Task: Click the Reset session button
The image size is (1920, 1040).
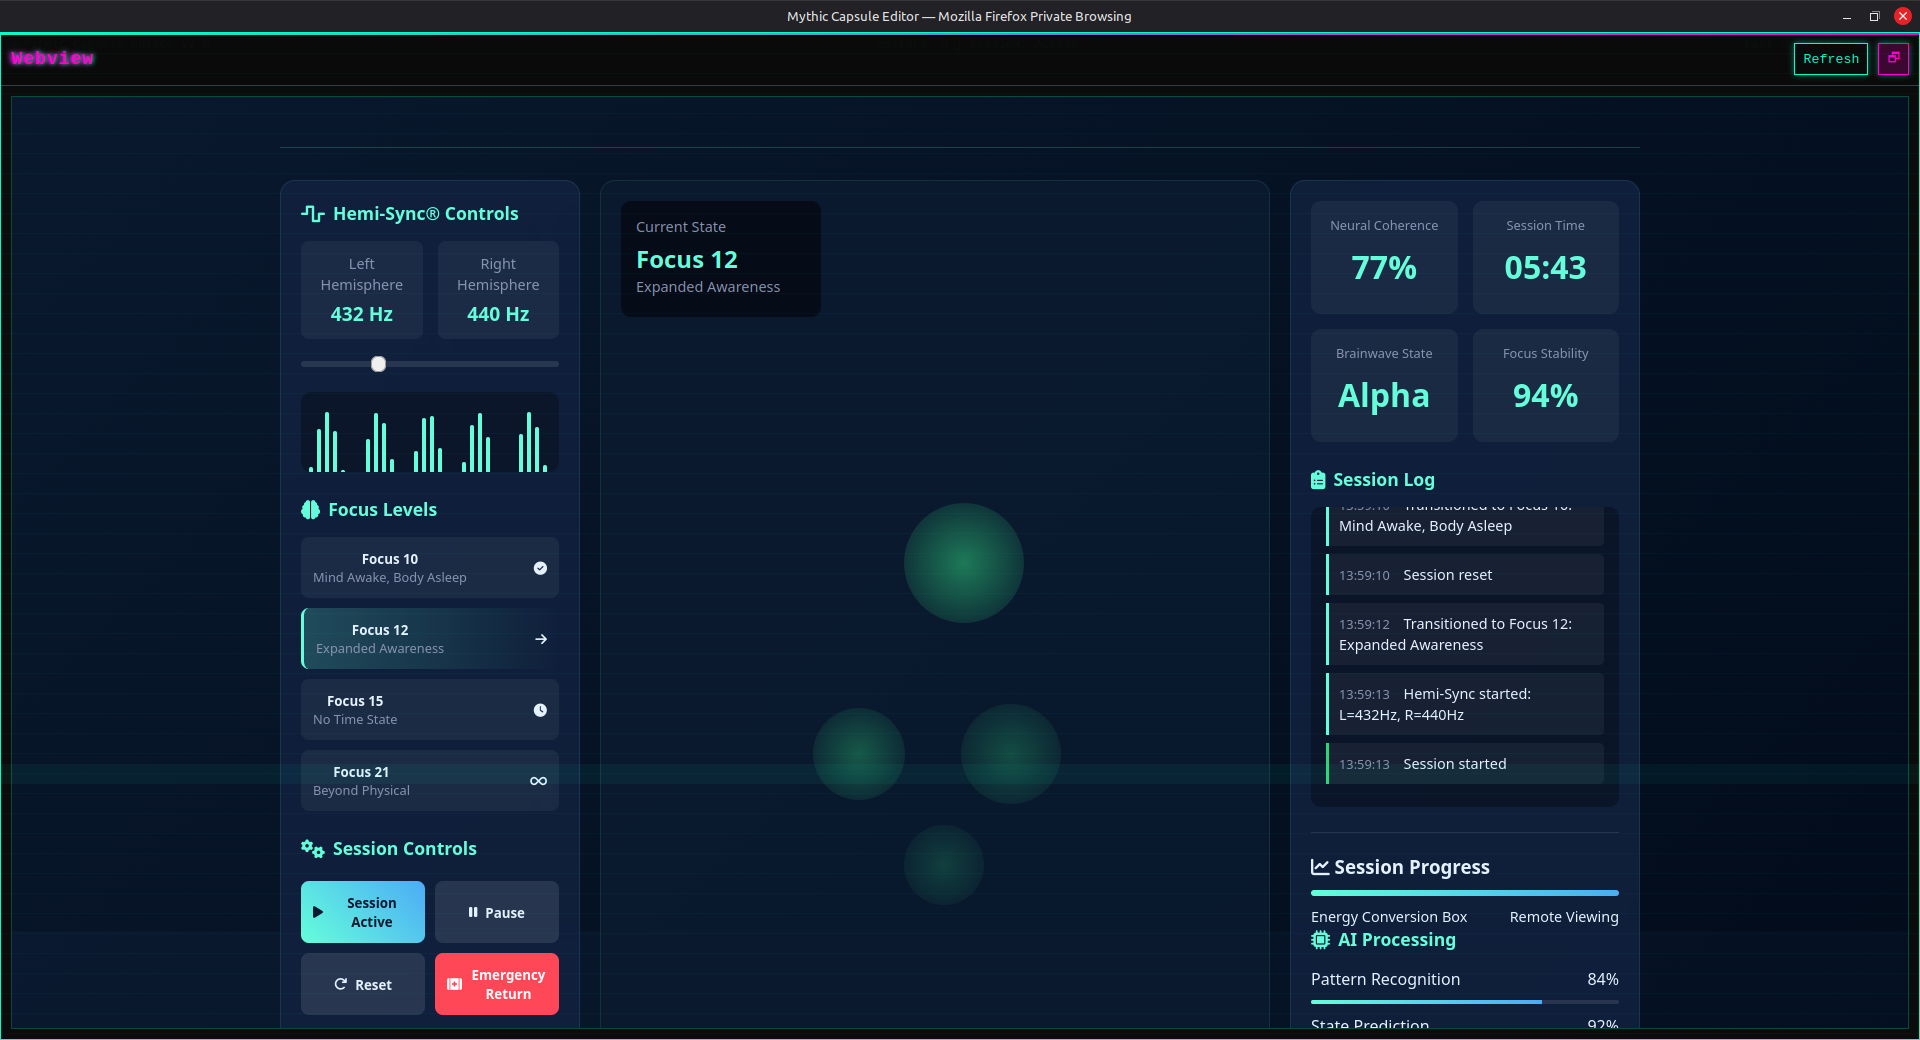Action: tap(363, 984)
